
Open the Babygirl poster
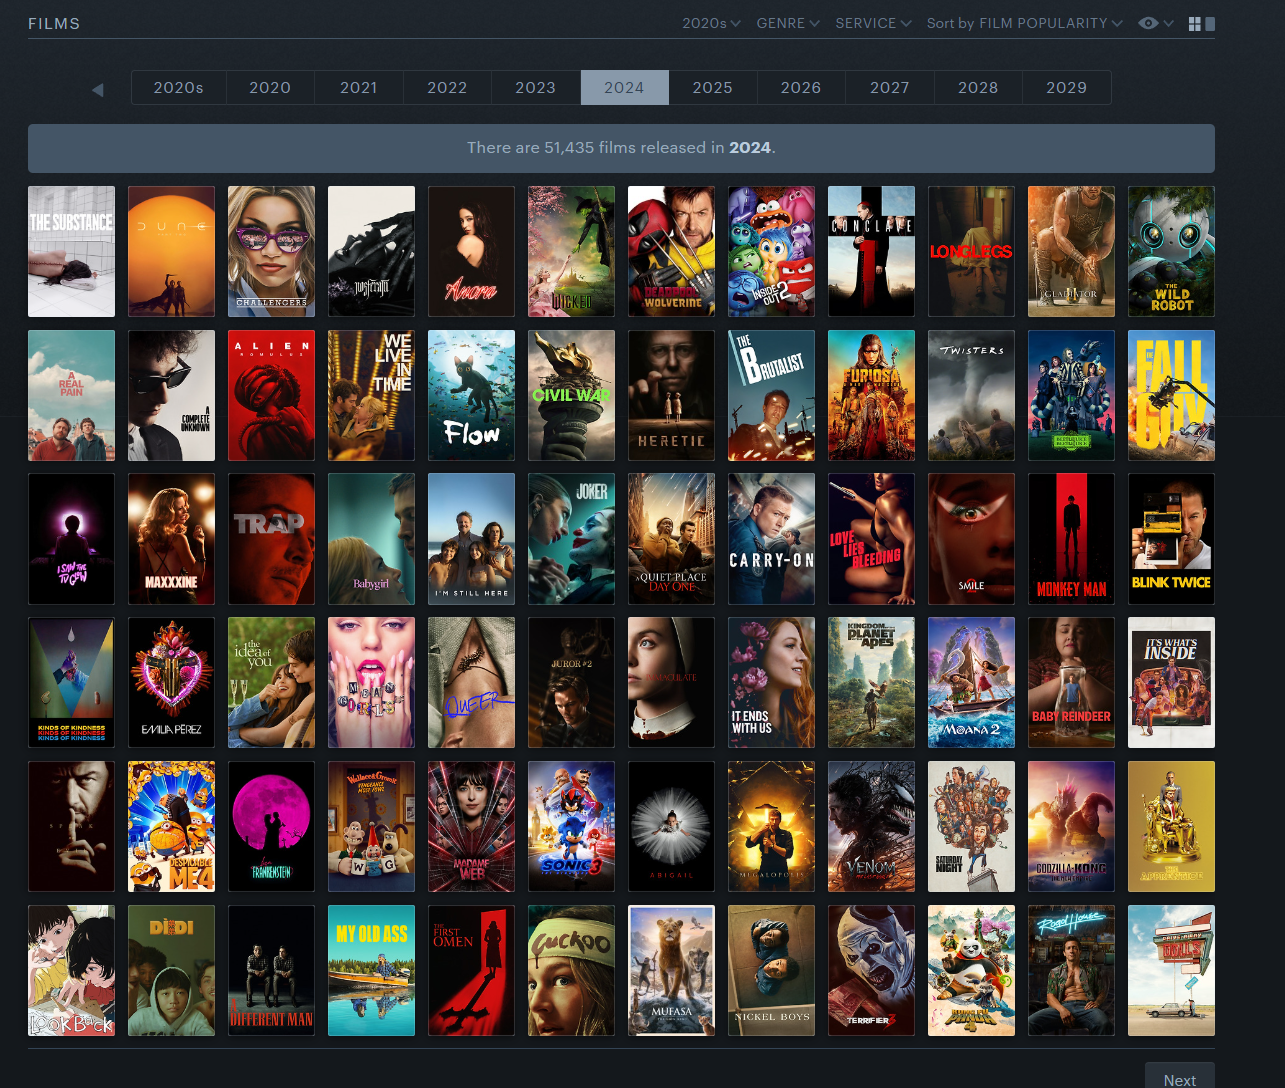tap(371, 539)
